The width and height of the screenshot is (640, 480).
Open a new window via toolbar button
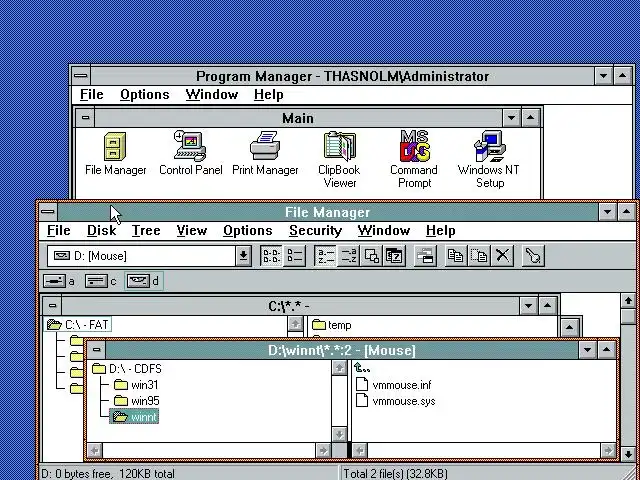[425, 256]
